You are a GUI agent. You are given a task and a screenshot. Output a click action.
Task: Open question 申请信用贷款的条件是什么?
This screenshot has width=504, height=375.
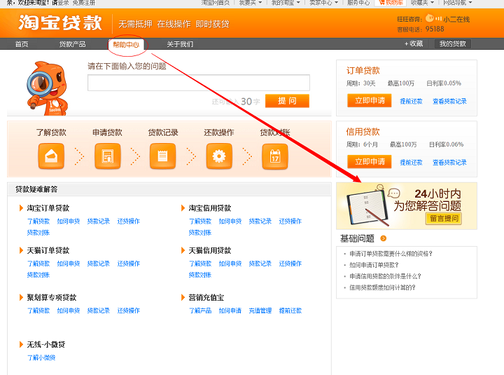(385, 276)
